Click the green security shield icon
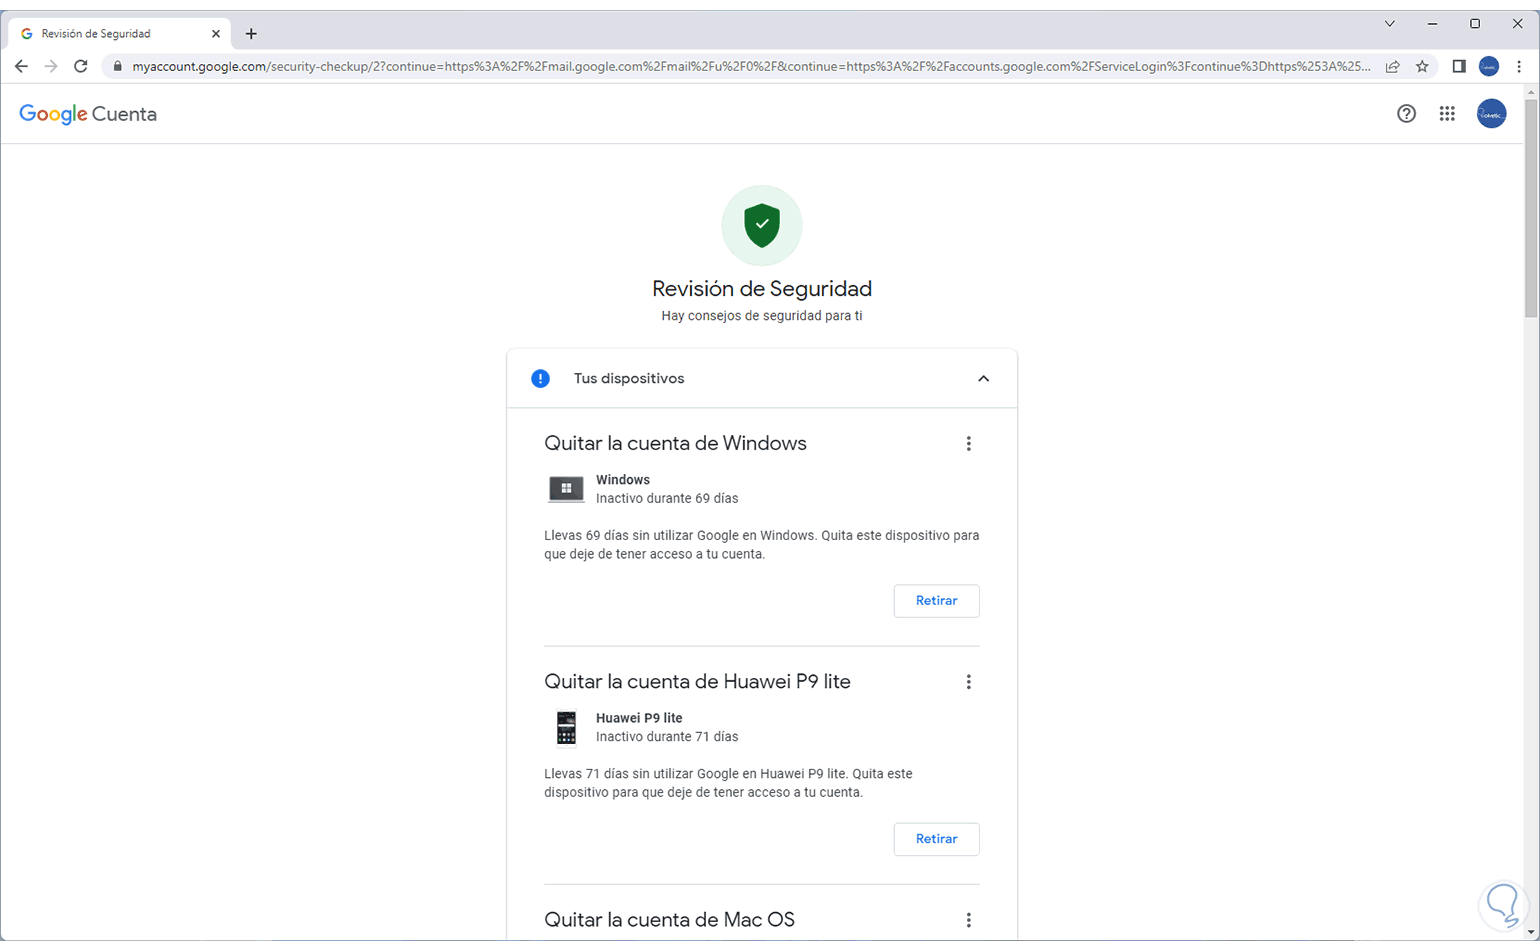Viewport: 1540px width, 951px height. [762, 225]
